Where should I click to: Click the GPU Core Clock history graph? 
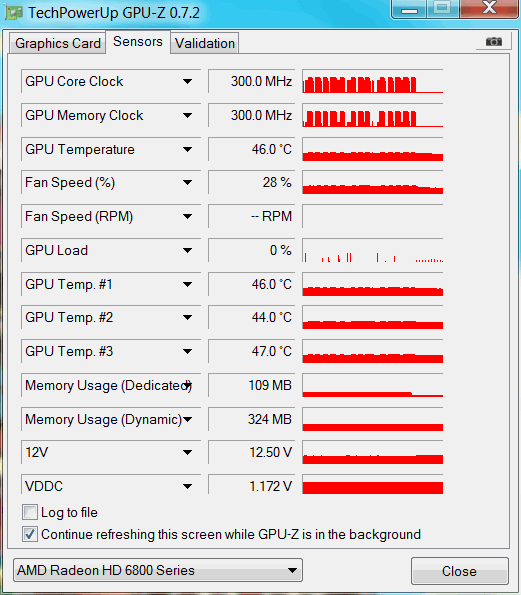[x=373, y=81]
